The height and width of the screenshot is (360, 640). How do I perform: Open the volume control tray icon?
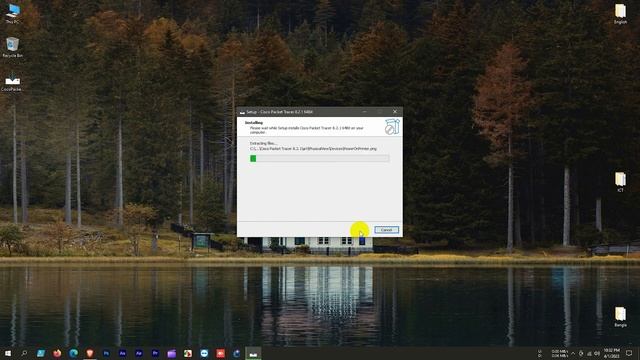pos(597,353)
